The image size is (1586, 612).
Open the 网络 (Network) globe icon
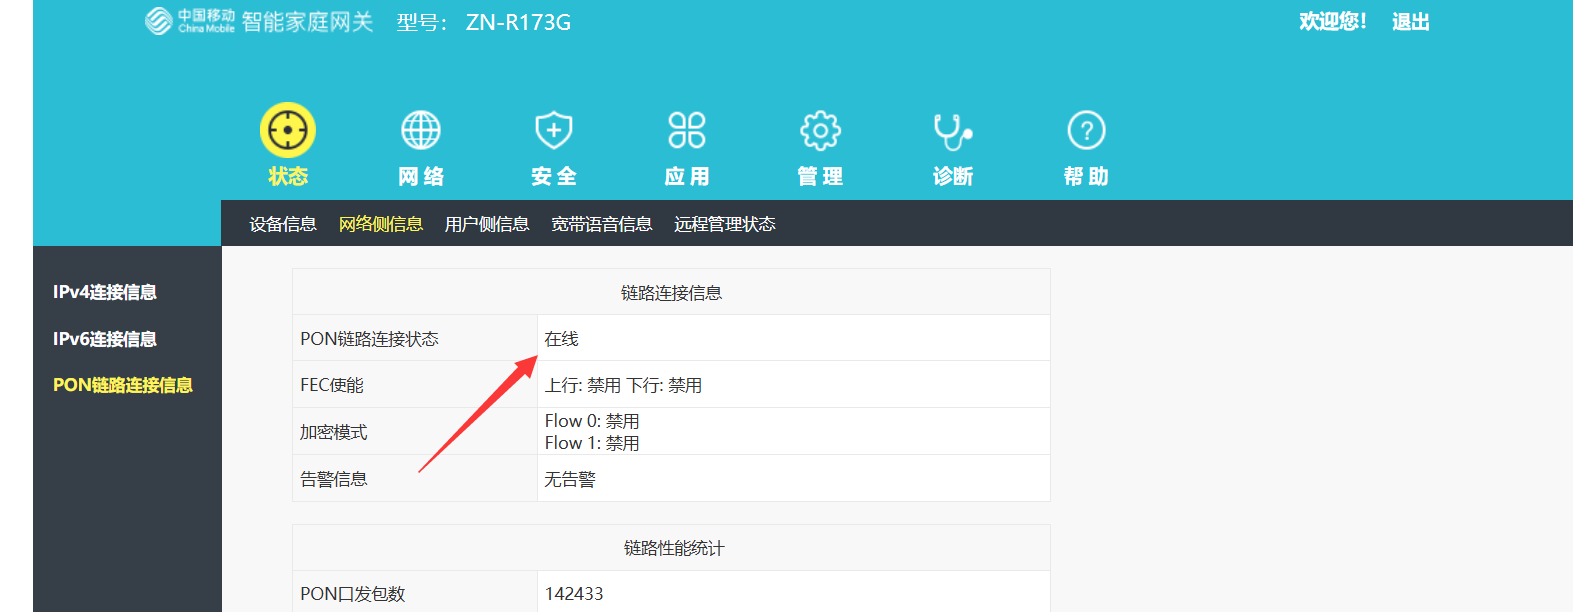(x=421, y=130)
